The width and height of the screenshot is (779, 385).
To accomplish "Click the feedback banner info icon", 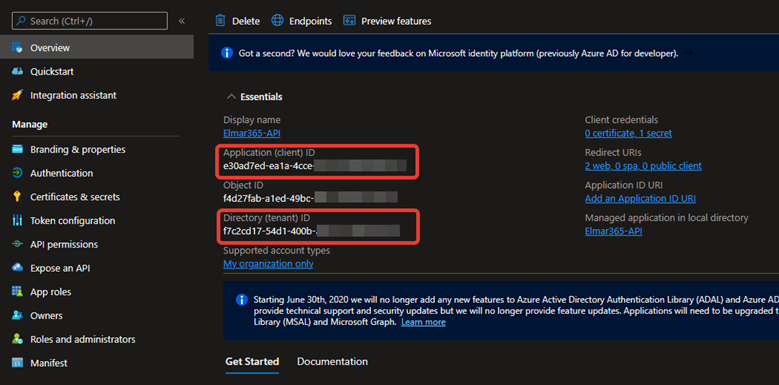I will (227, 53).
